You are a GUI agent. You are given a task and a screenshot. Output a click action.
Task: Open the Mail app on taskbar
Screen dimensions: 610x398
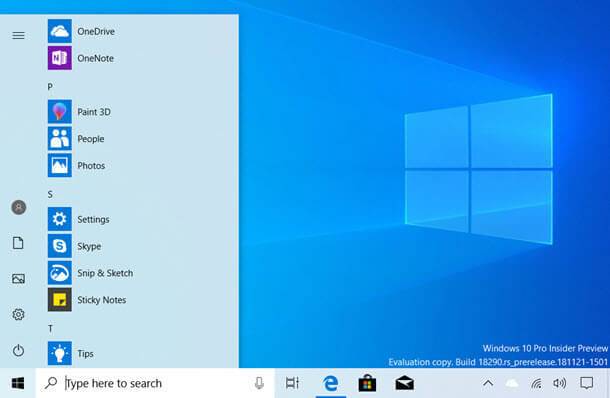405,383
